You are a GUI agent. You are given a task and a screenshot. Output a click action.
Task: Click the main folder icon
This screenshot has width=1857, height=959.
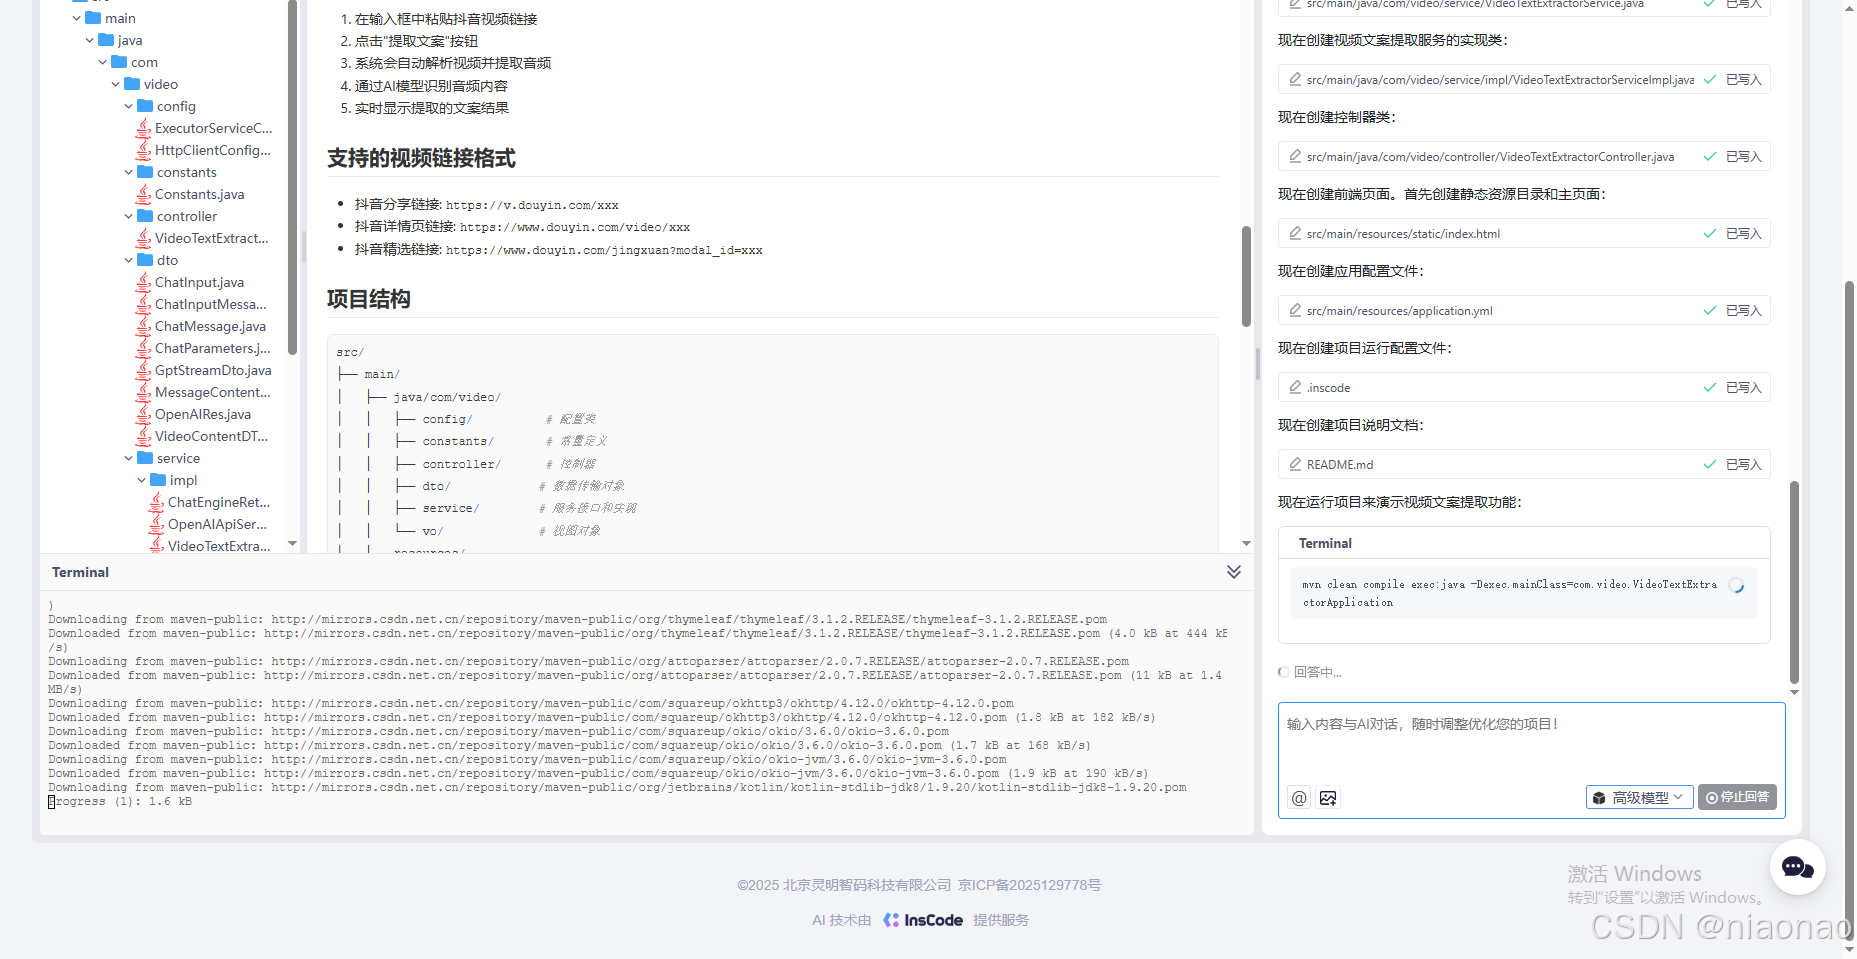tap(93, 18)
